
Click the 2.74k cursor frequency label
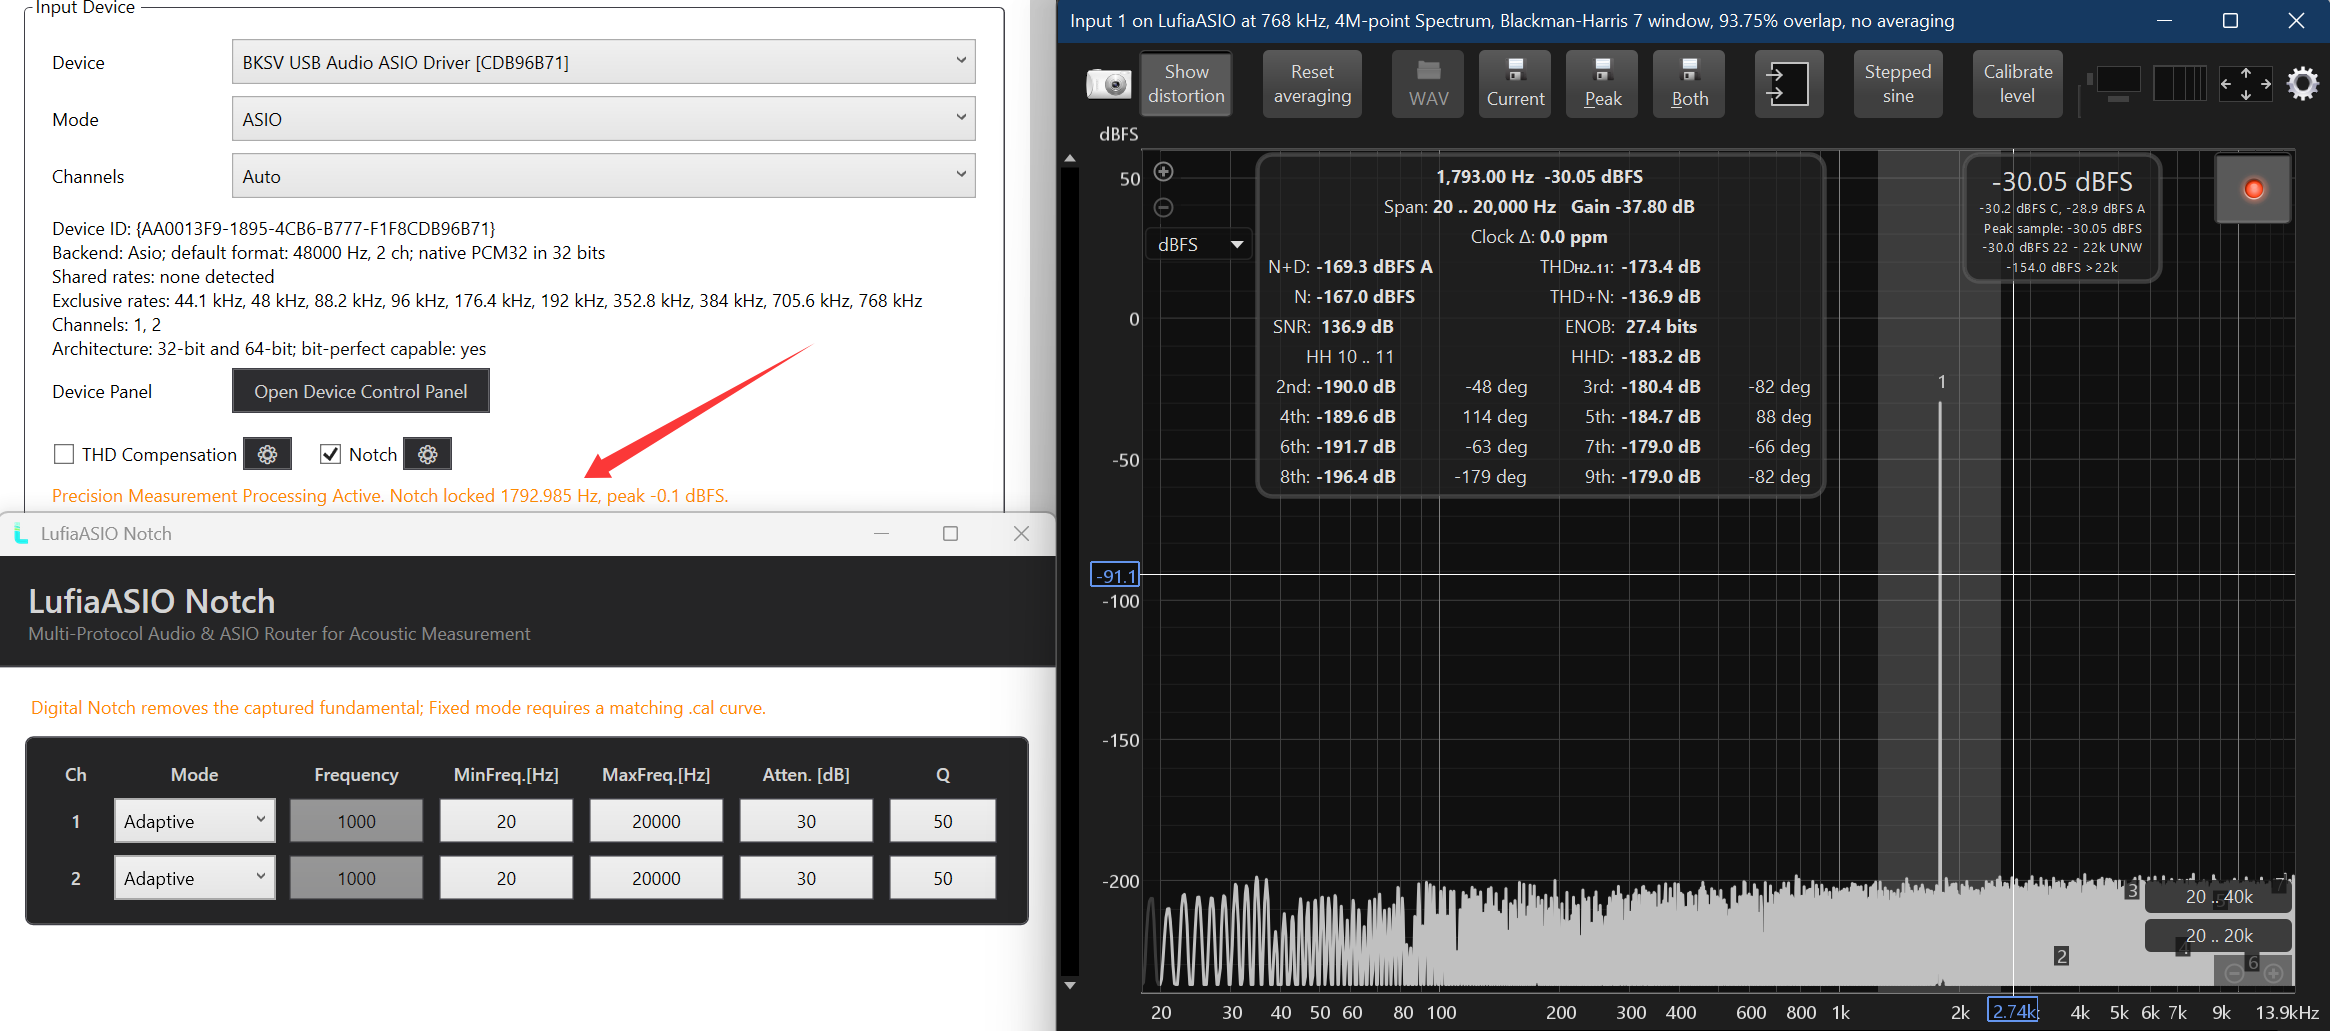[2013, 1011]
